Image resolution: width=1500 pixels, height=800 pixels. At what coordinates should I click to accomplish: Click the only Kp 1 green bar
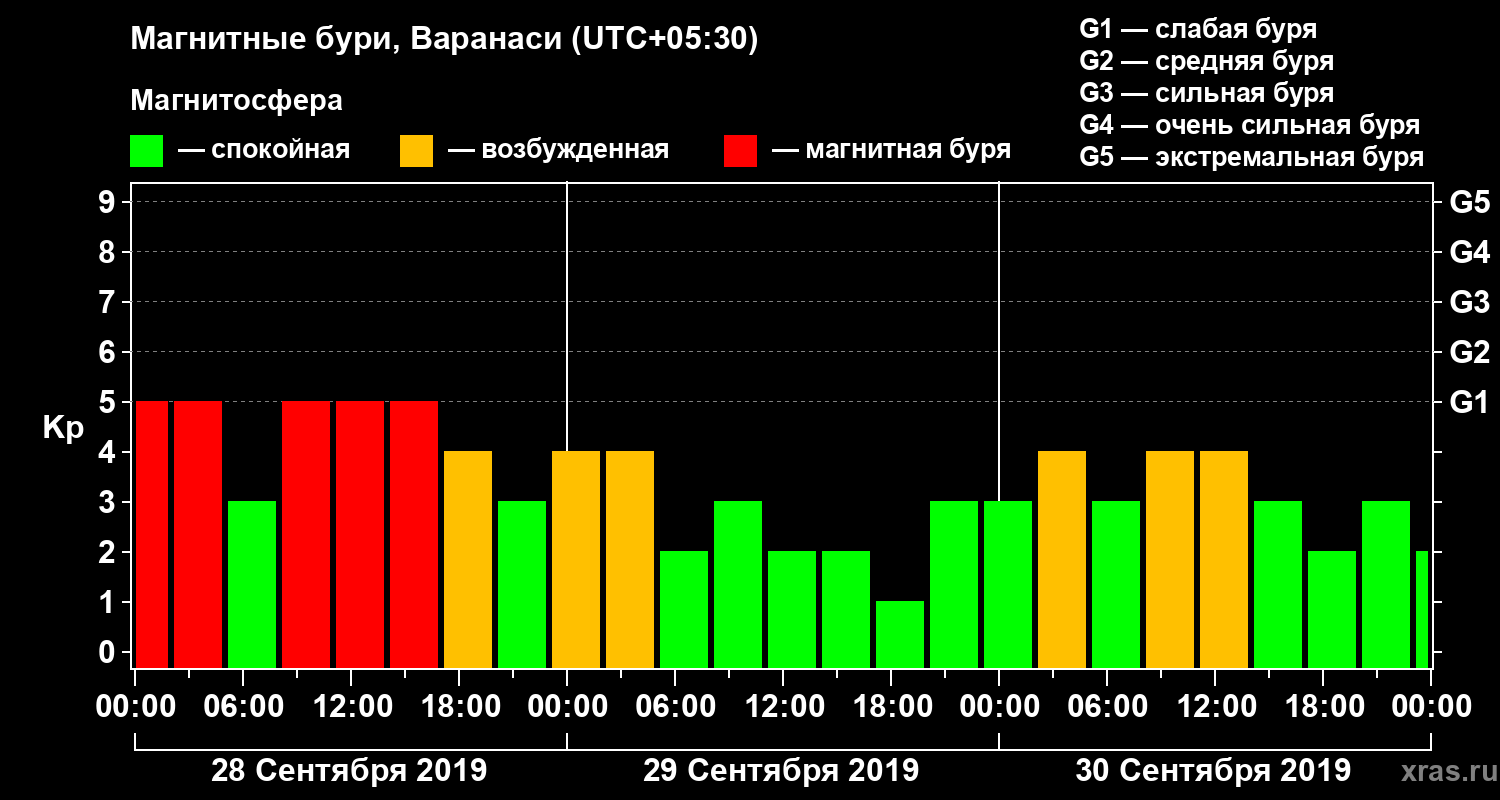click(x=900, y=634)
